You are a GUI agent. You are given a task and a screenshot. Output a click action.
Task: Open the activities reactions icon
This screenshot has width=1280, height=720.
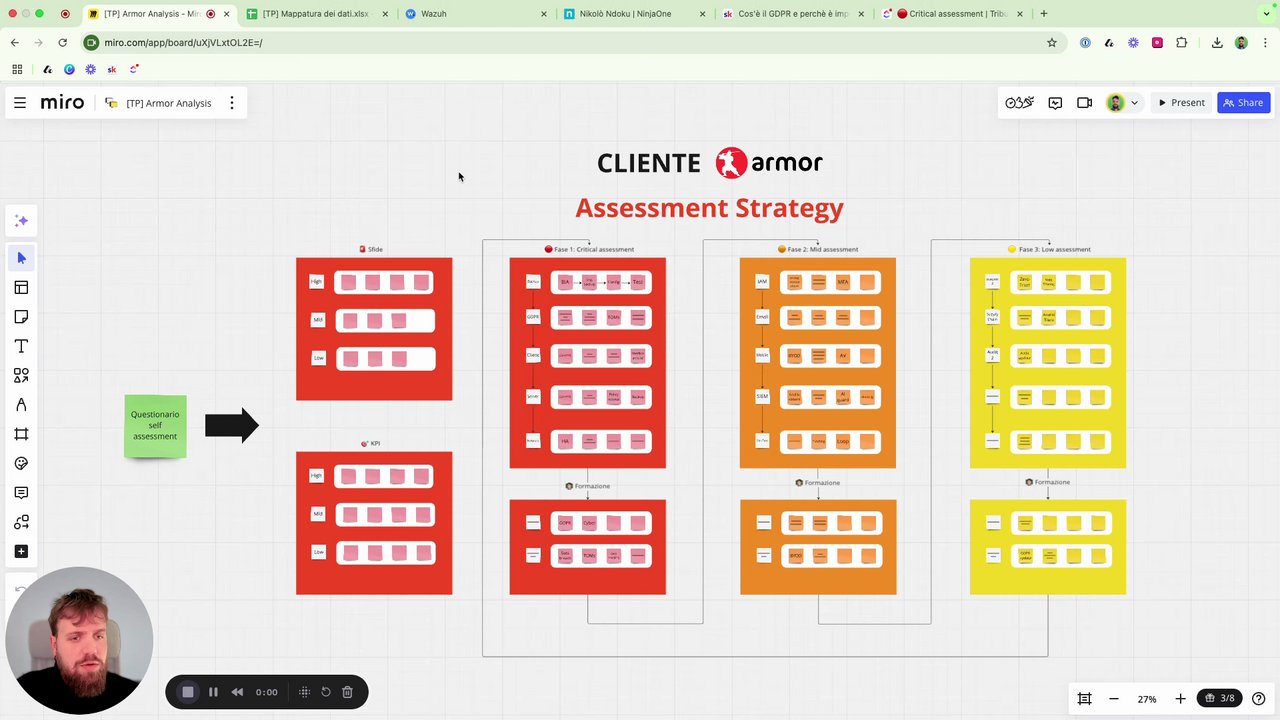click(x=1020, y=103)
